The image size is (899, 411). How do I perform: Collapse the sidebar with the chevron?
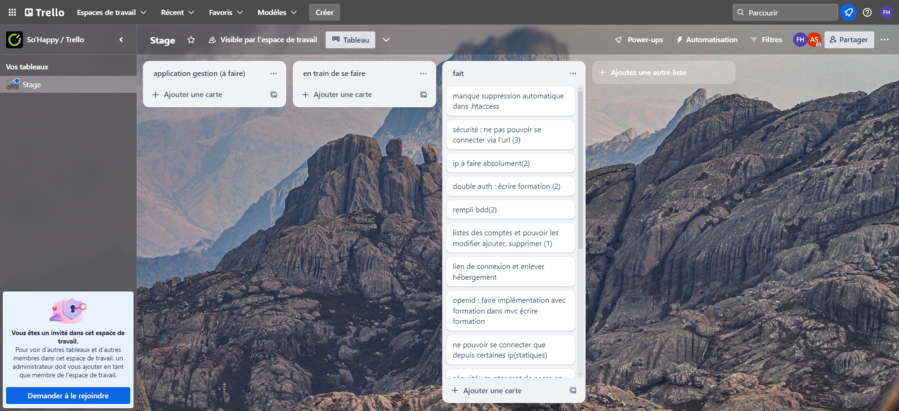point(121,40)
